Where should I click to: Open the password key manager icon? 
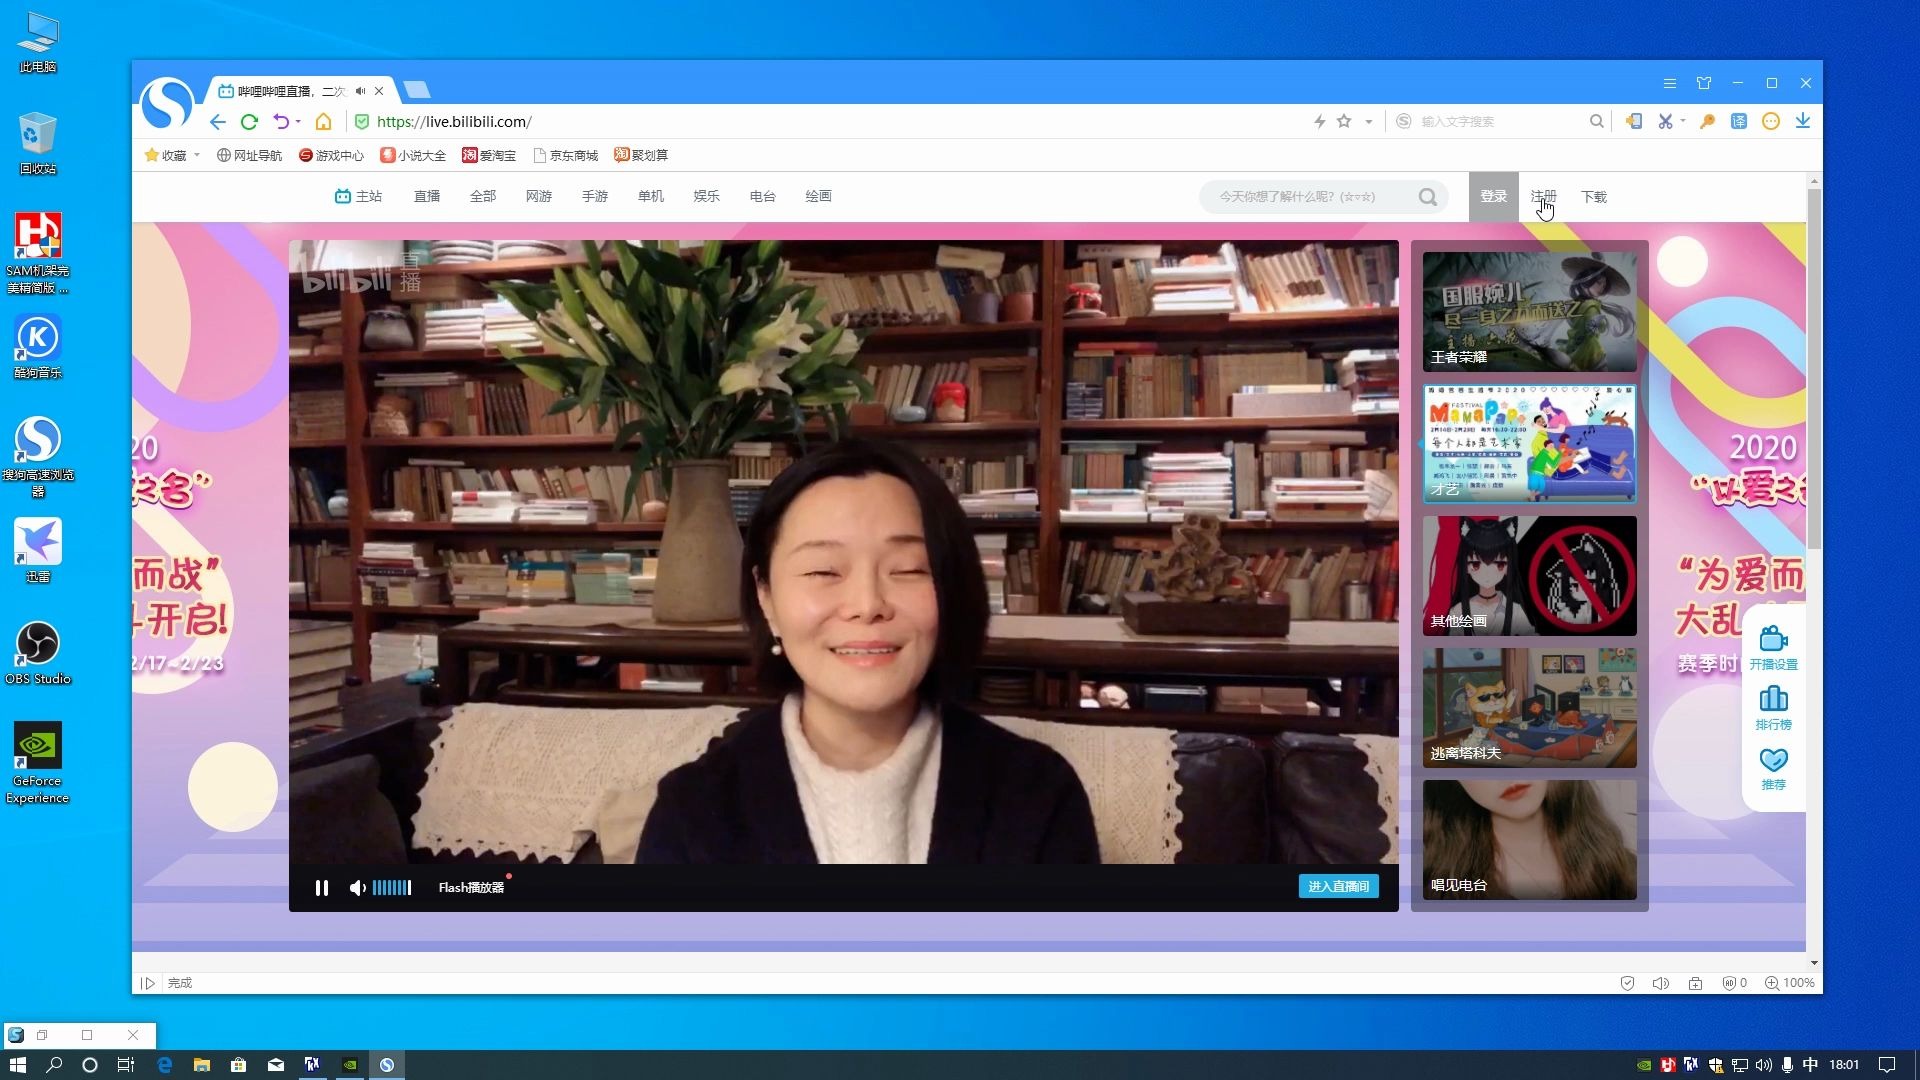point(1709,121)
